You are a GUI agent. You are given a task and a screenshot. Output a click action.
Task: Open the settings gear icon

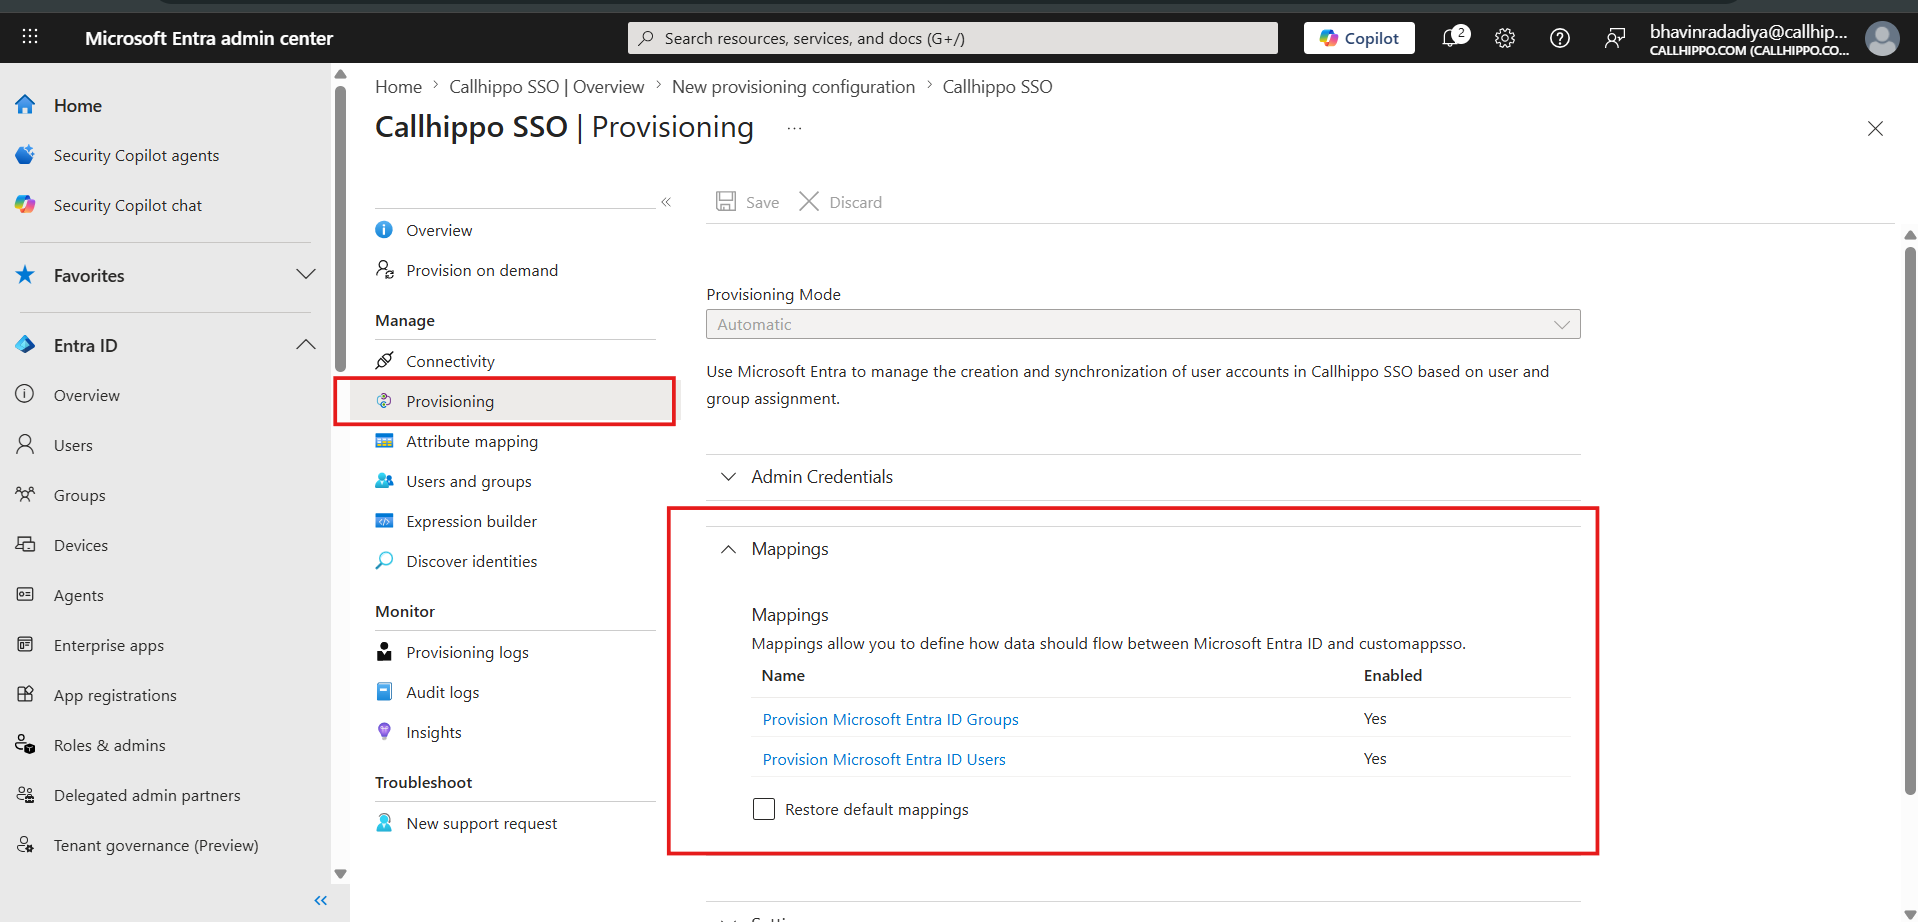point(1505,38)
